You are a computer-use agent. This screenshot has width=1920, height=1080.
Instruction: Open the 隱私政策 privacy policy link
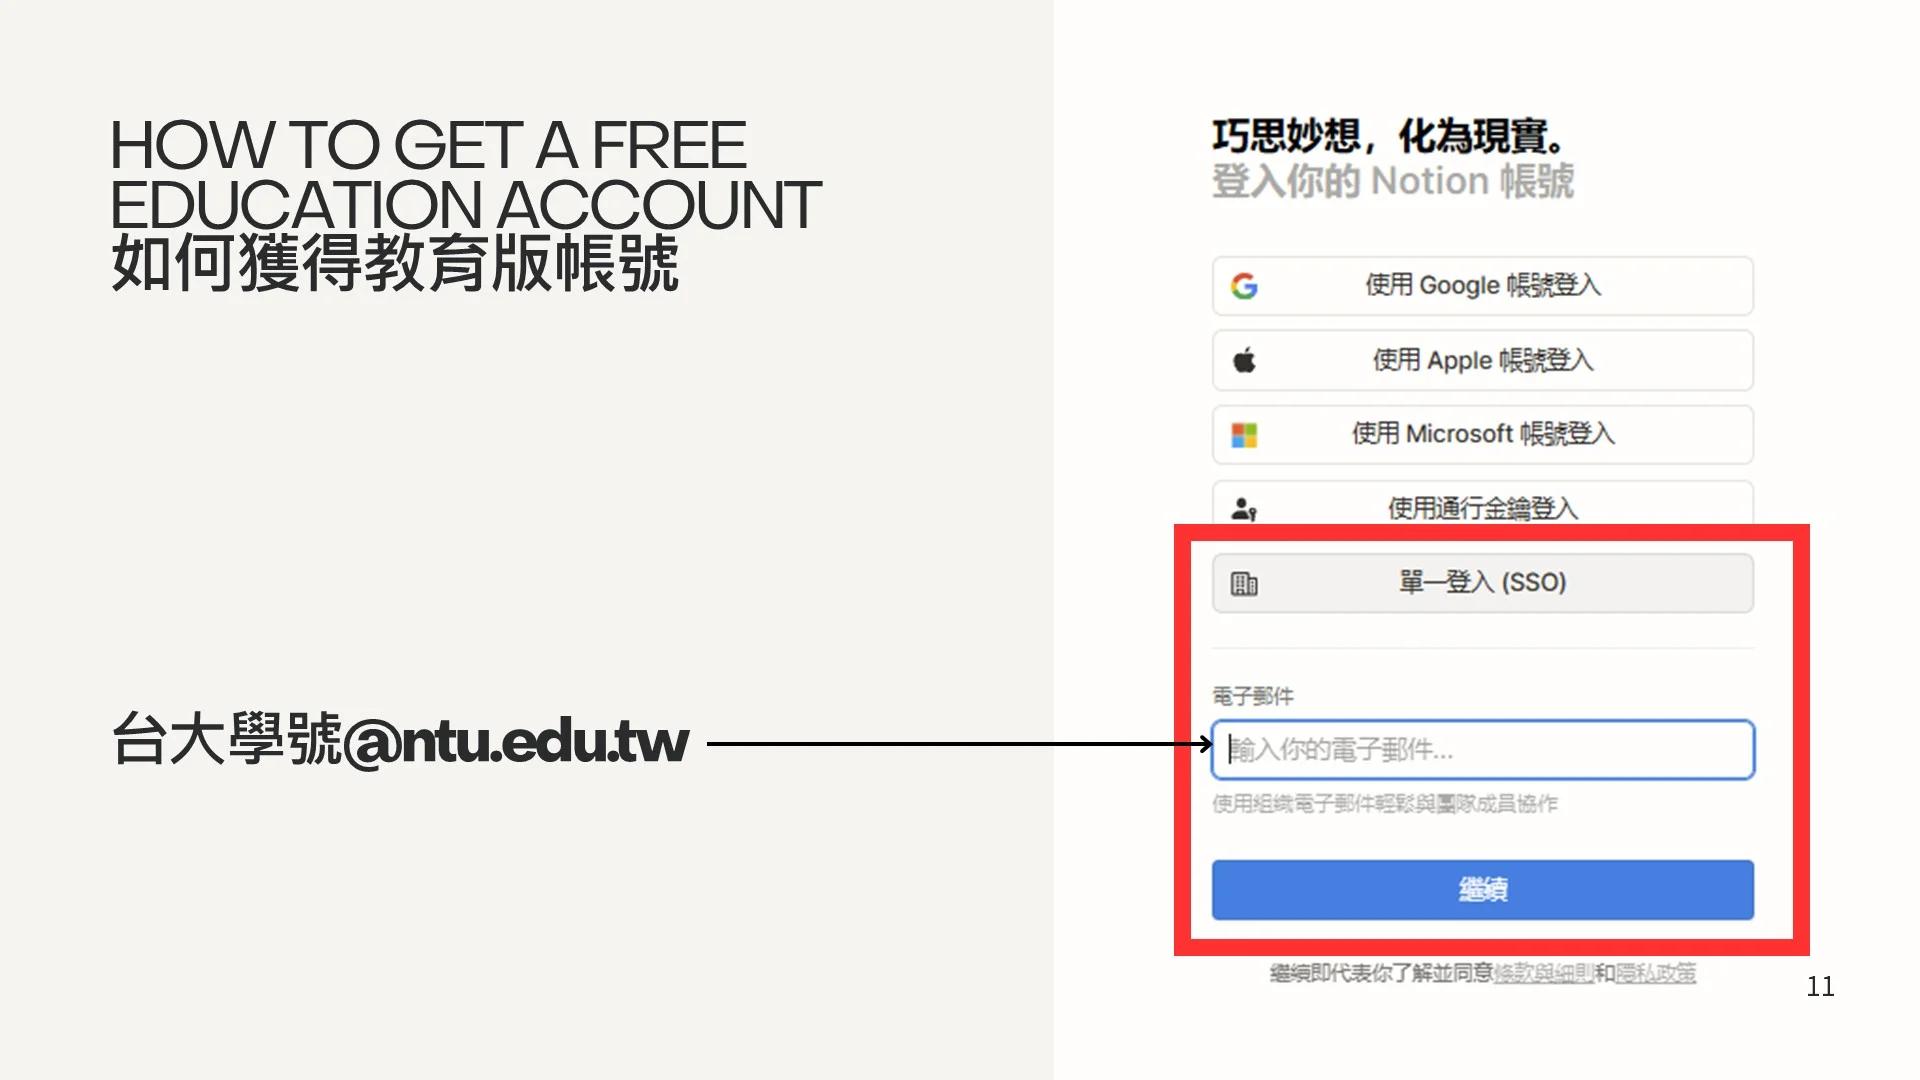pos(1656,973)
